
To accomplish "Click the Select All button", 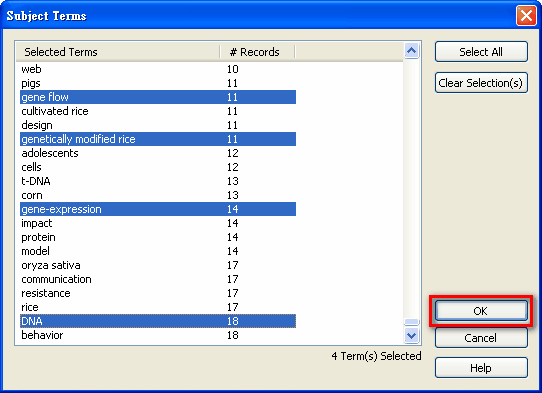I will click(x=481, y=52).
